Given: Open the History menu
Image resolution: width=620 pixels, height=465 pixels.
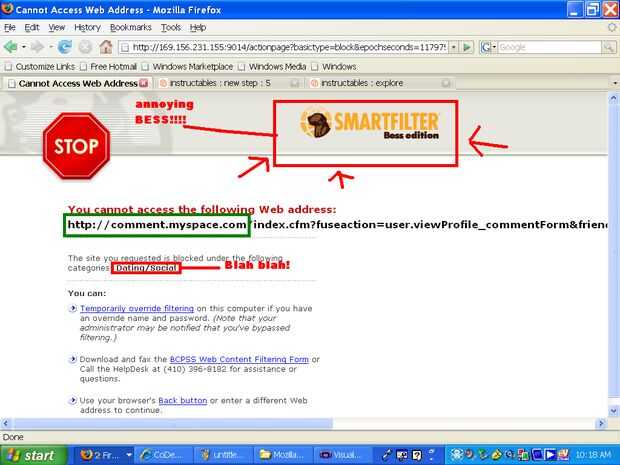Looking at the screenshot, I should (x=87, y=27).
